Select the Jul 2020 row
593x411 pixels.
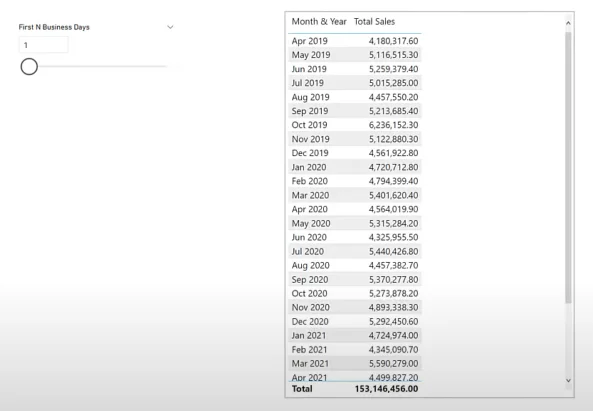pyautogui.click(x=355, y=251)
